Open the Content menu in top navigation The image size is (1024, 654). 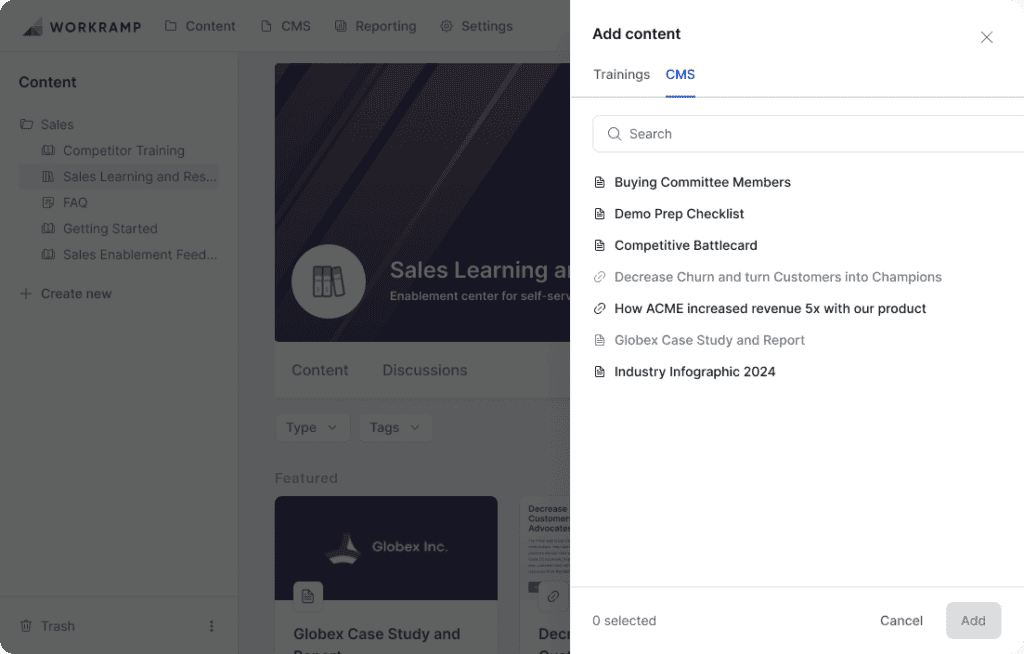[x=200, y=26]
